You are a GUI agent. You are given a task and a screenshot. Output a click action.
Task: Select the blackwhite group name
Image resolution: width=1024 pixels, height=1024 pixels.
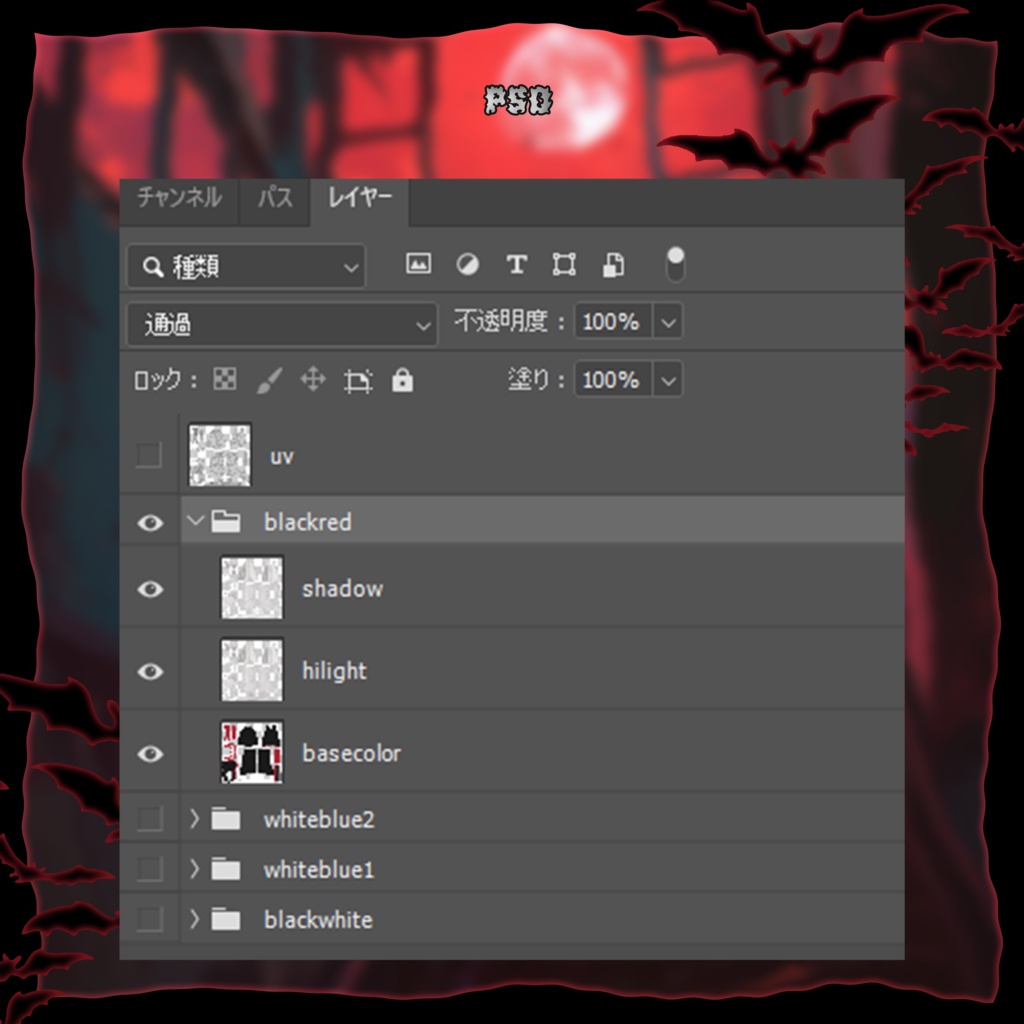tap(319, 920)
